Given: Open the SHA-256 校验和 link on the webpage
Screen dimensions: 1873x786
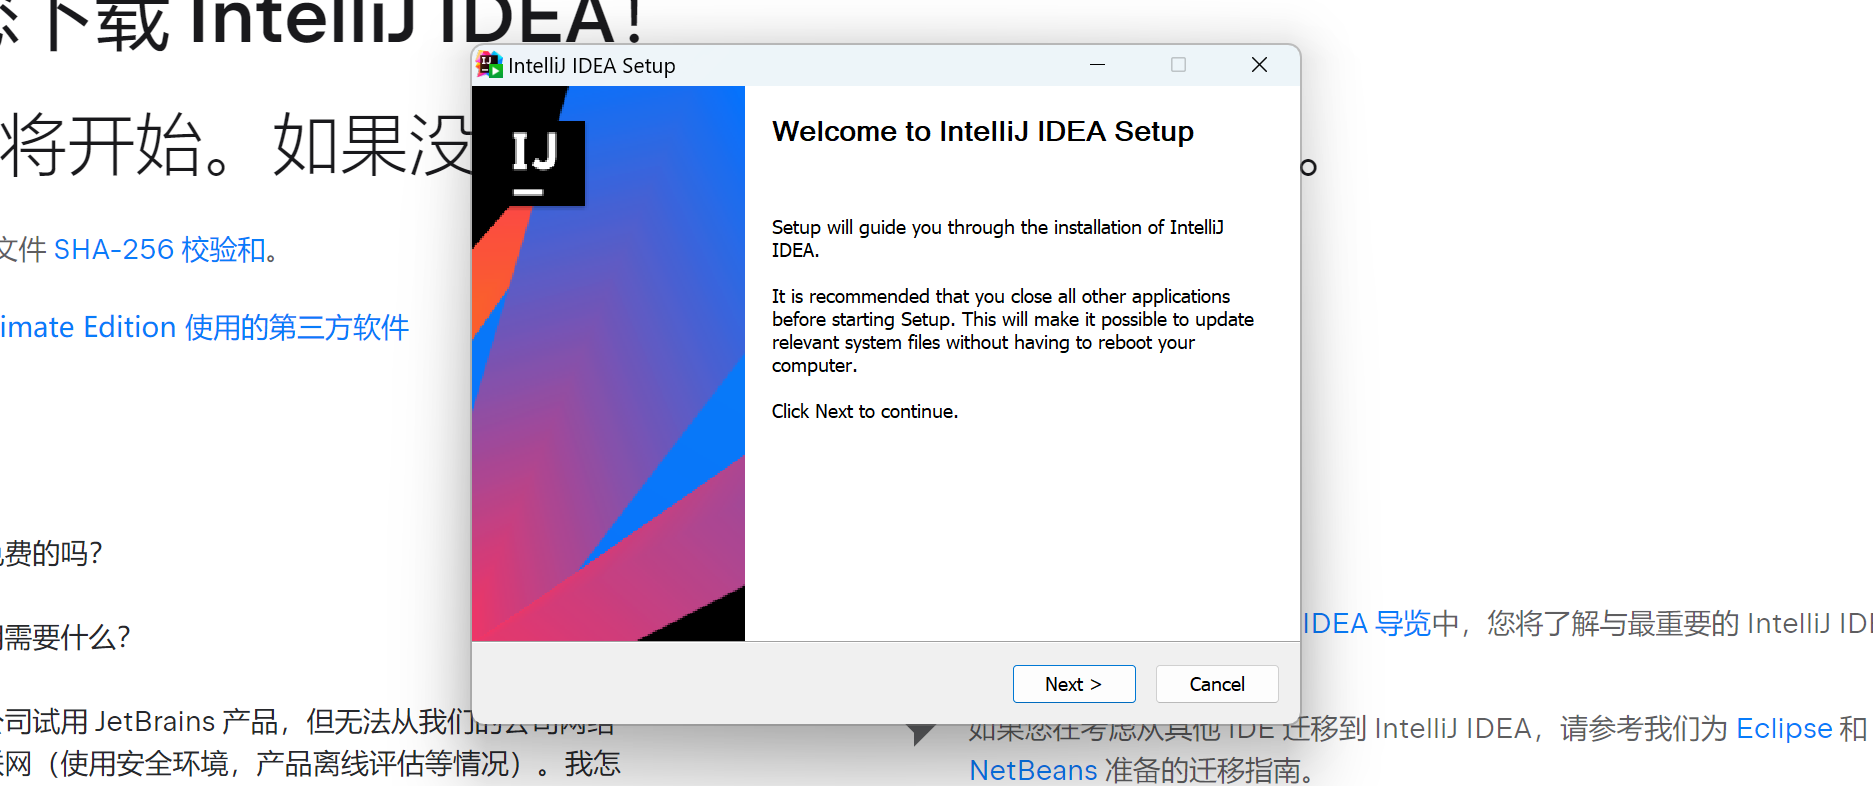Looking at the screenshot, I should point(160,249).
